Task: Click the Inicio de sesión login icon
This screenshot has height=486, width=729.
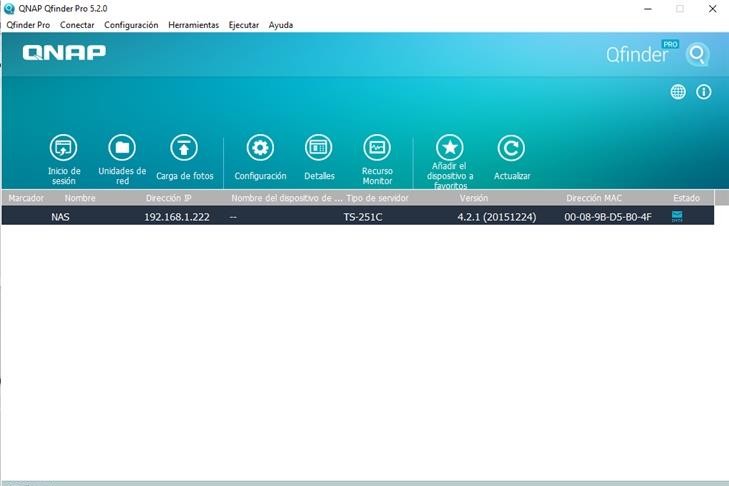Action: coord(63,148)
